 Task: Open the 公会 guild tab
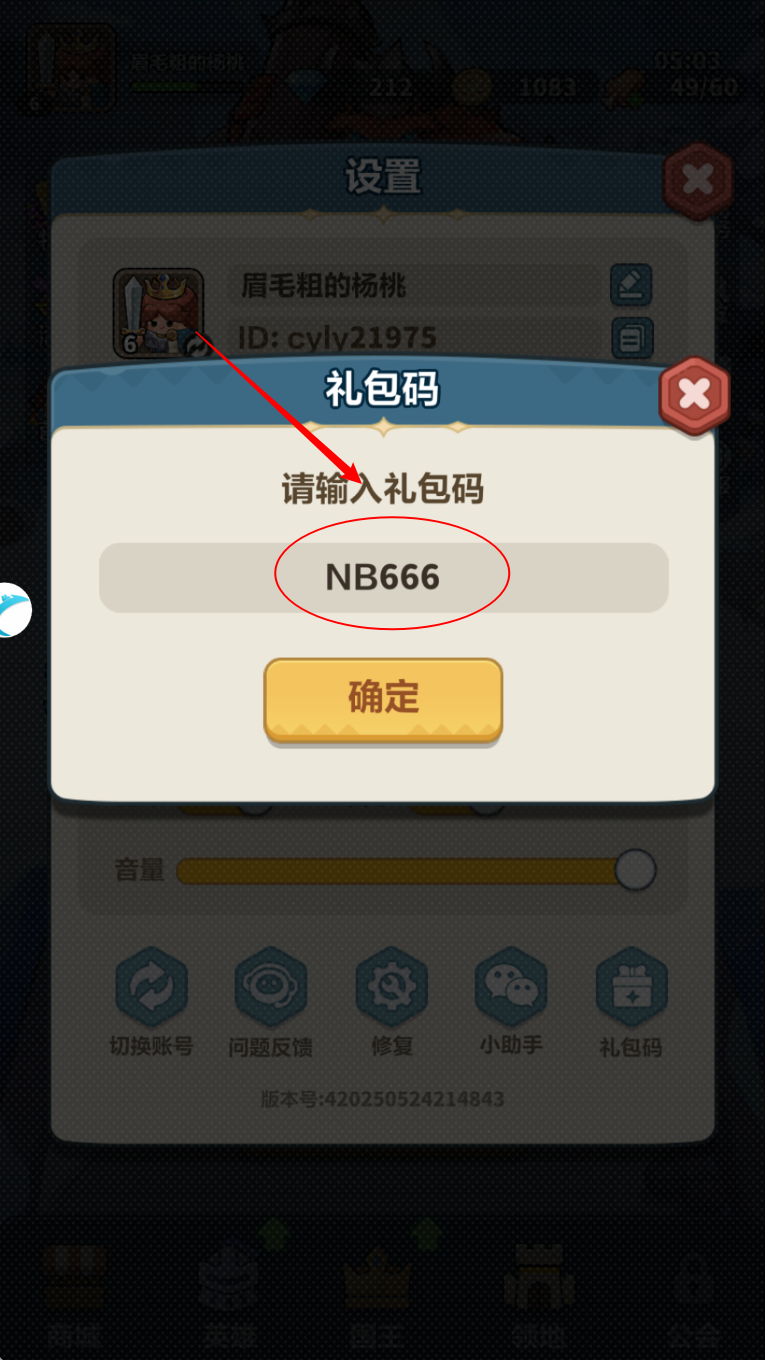693,1295
